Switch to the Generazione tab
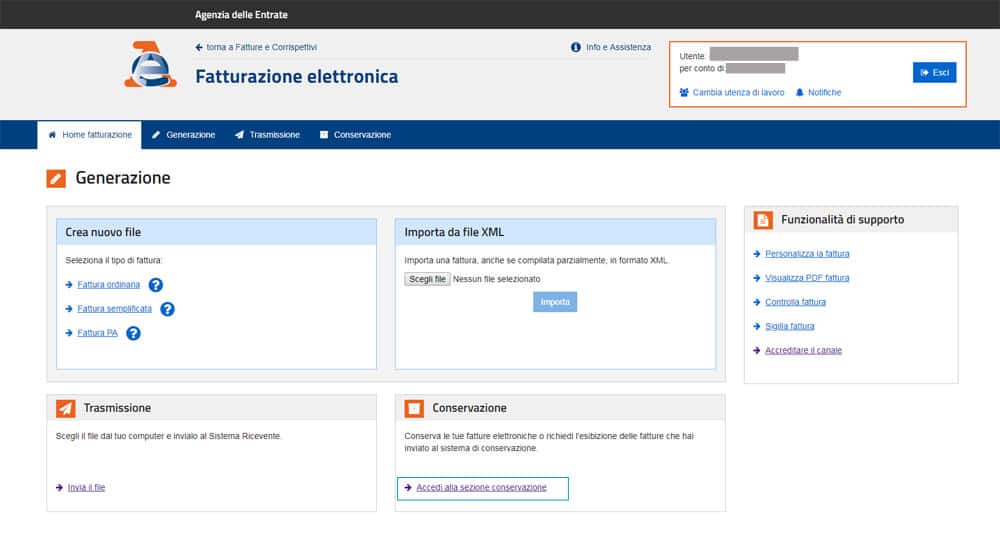Image resolution: width=1000 pixels, height=541 pixels. (x=184, y=135)
